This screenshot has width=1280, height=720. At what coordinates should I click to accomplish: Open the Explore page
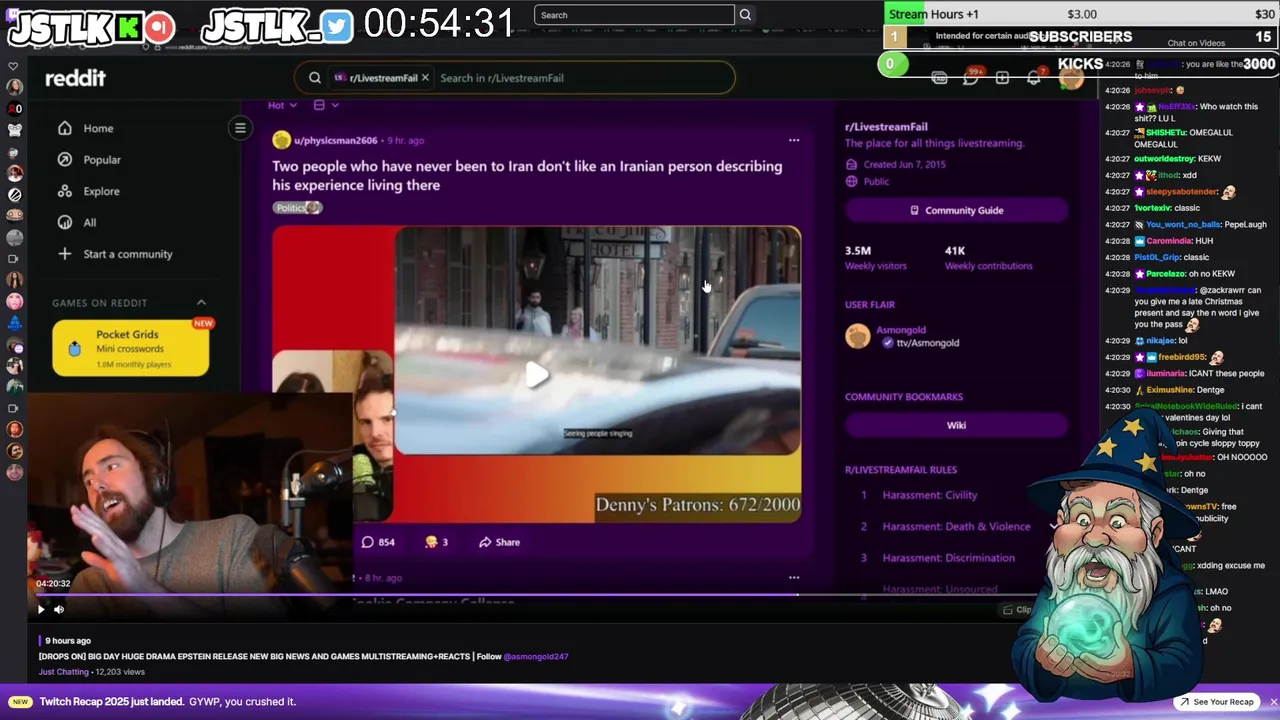pyautogui.click(x=101, y=191)
